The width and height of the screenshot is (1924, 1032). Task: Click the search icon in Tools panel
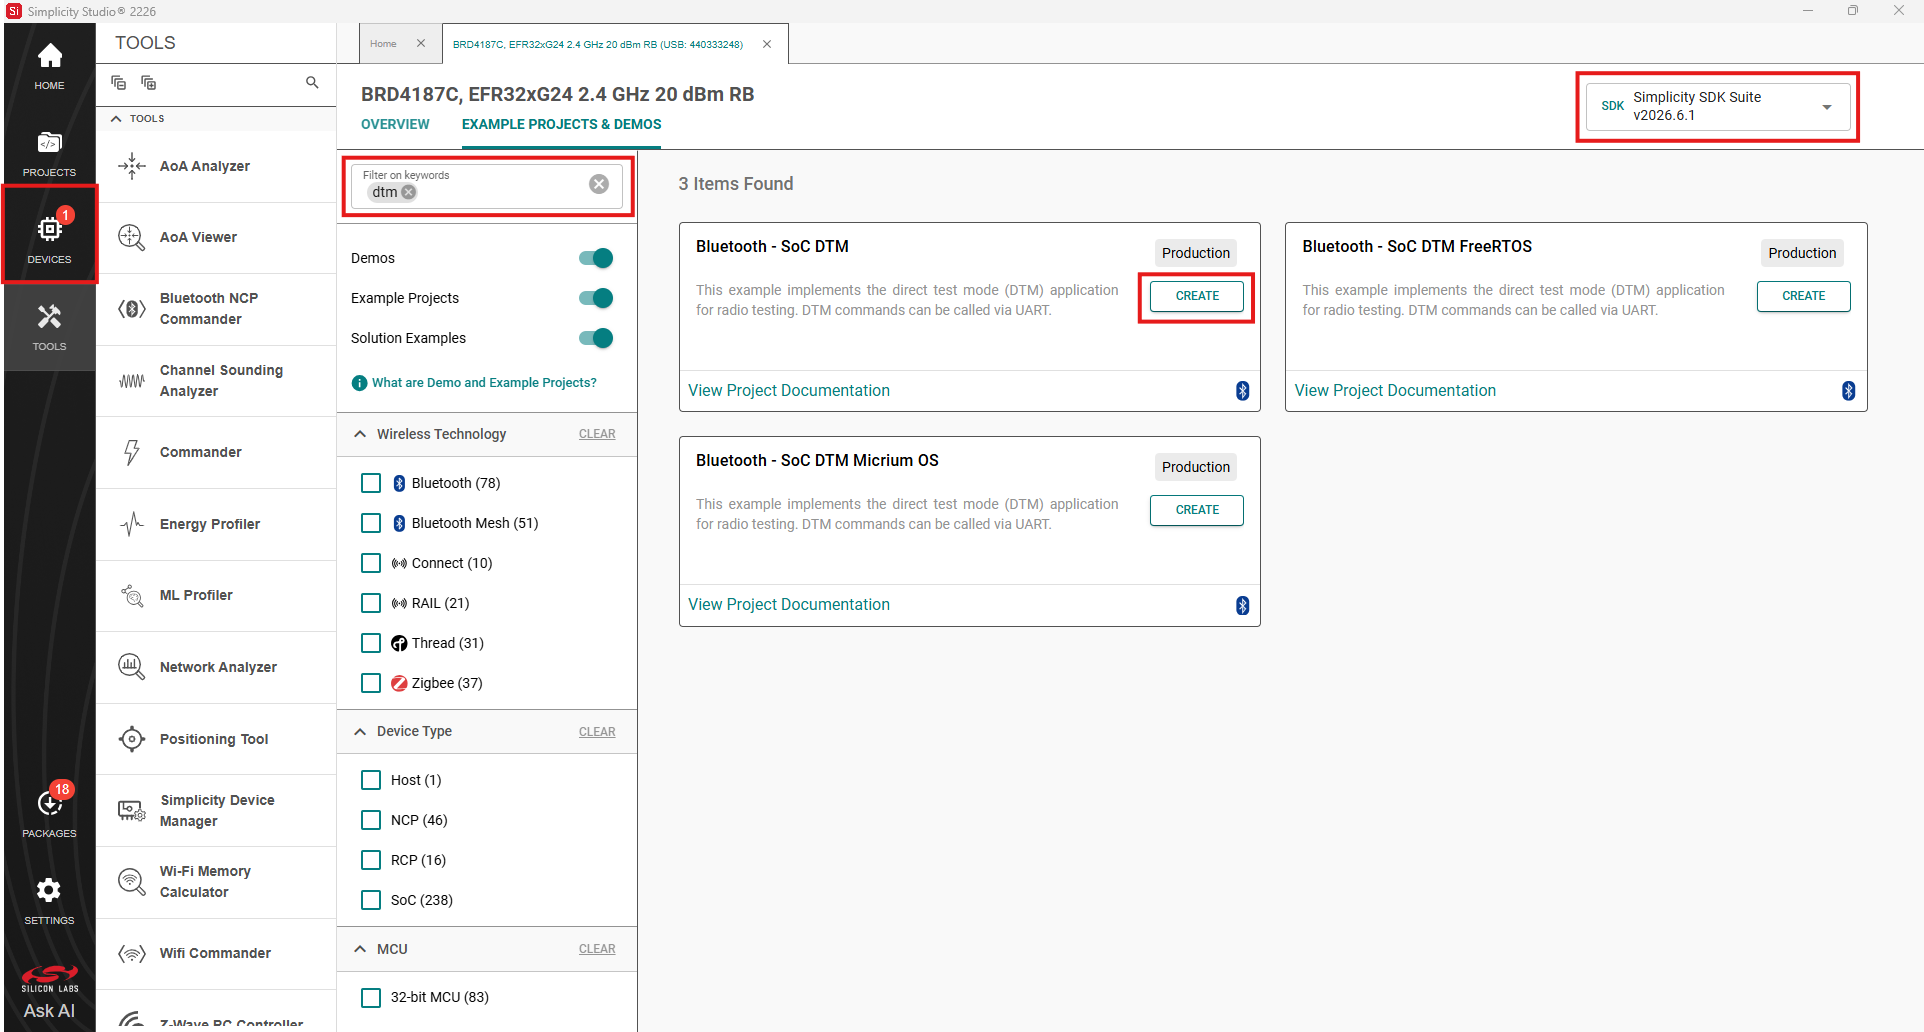pyautogui.click(x=312, y=83)
